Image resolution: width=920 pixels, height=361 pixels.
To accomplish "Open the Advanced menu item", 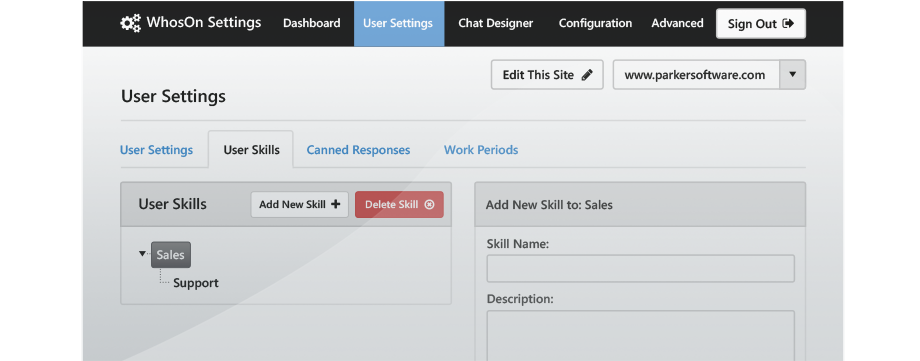I will 677,23.
